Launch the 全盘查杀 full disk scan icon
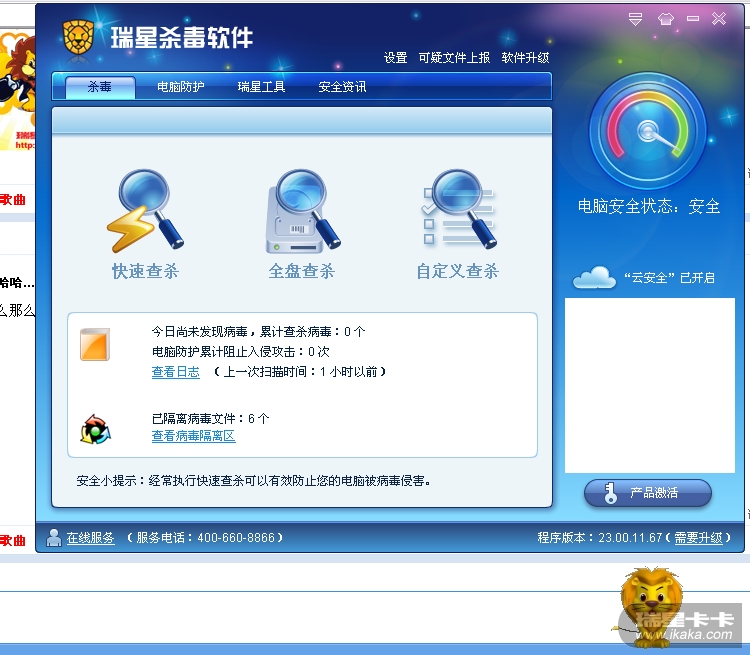This screenshot has height=655, width=750. [x=302, y=211]
